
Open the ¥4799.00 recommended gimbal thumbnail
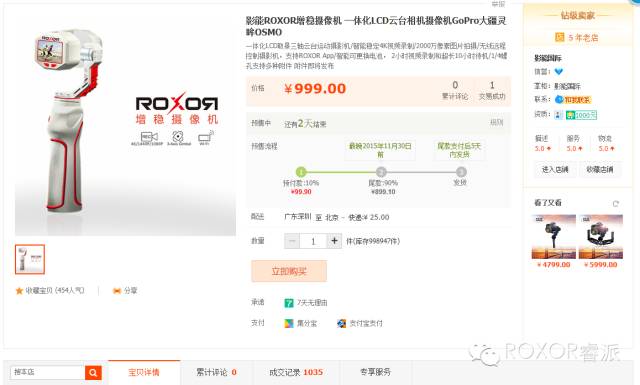pyautogui.click(x=553, y=237)
